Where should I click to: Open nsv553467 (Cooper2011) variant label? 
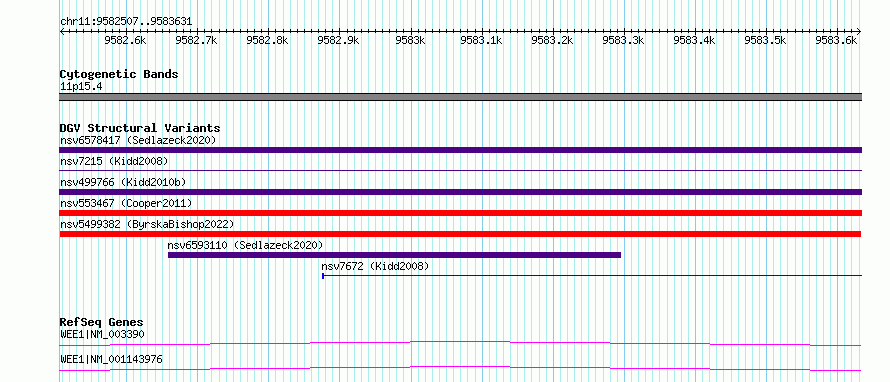pos(126,203)
